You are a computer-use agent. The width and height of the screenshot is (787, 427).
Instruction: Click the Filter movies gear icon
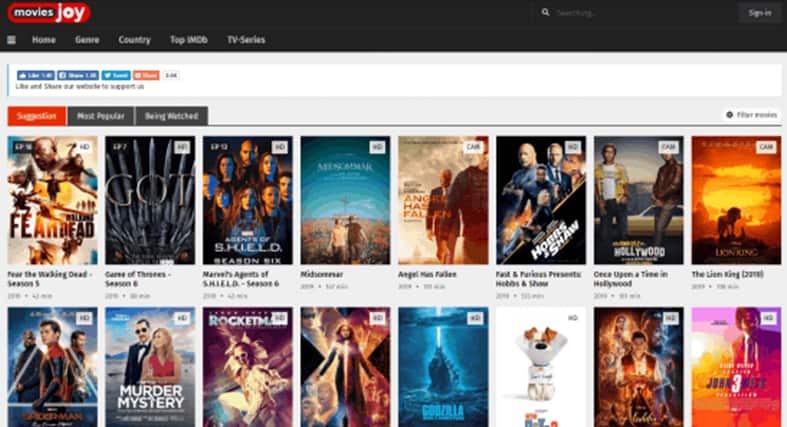(x=730, y=115)
